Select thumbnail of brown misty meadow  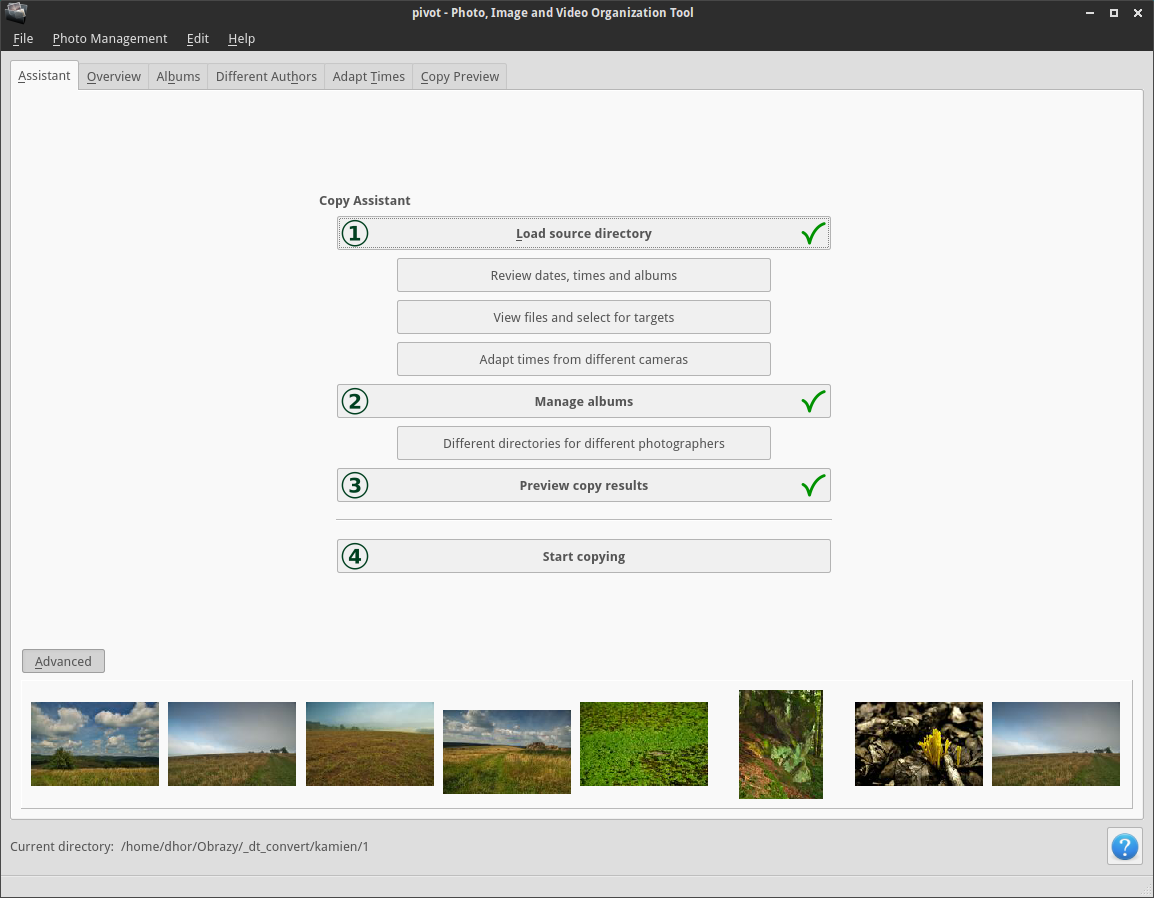(x=369, y=743)
